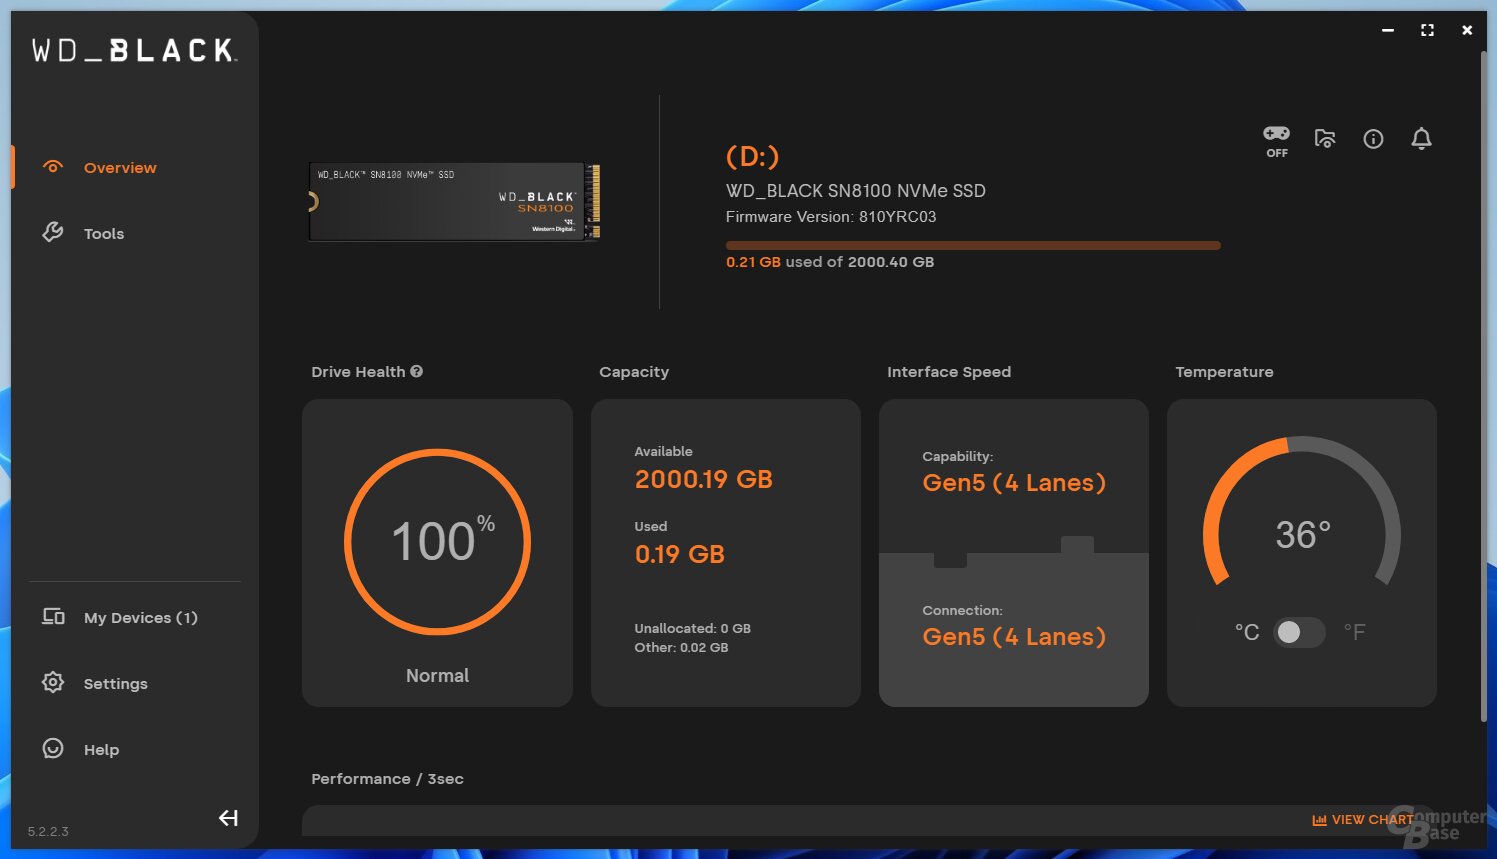Viewport: 1497px width, 859px height.
Task: Open notifications bell icon
Action: pyautogui.click(x=1421, y=139)
